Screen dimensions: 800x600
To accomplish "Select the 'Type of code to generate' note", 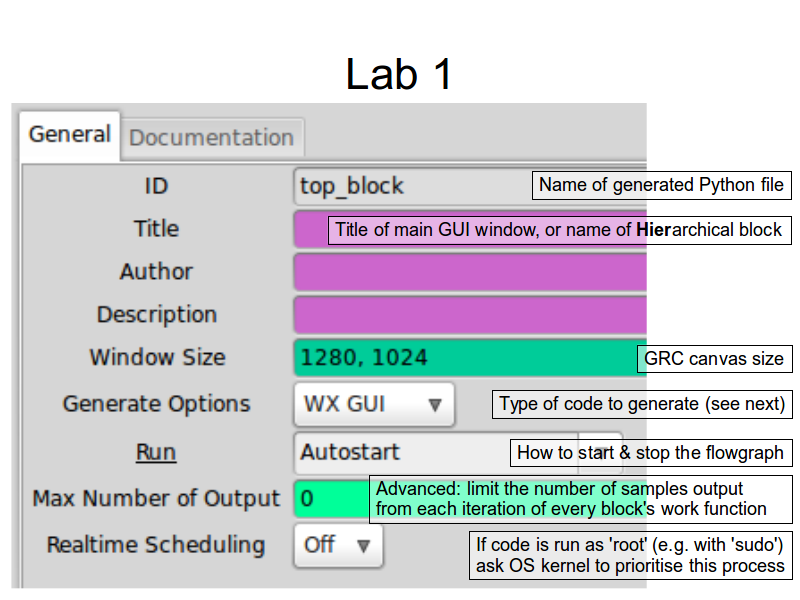I will pyautogui.click(x=642, y=405).
